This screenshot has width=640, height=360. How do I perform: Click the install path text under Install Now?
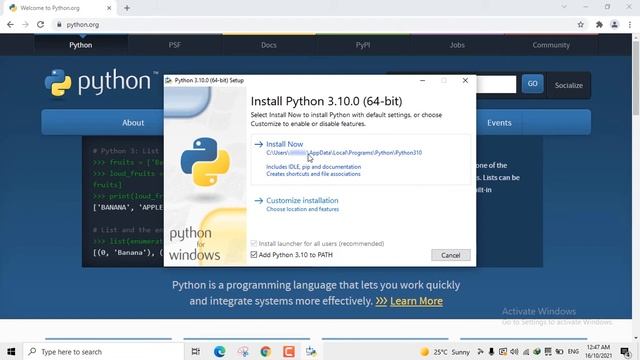point(344,153)
